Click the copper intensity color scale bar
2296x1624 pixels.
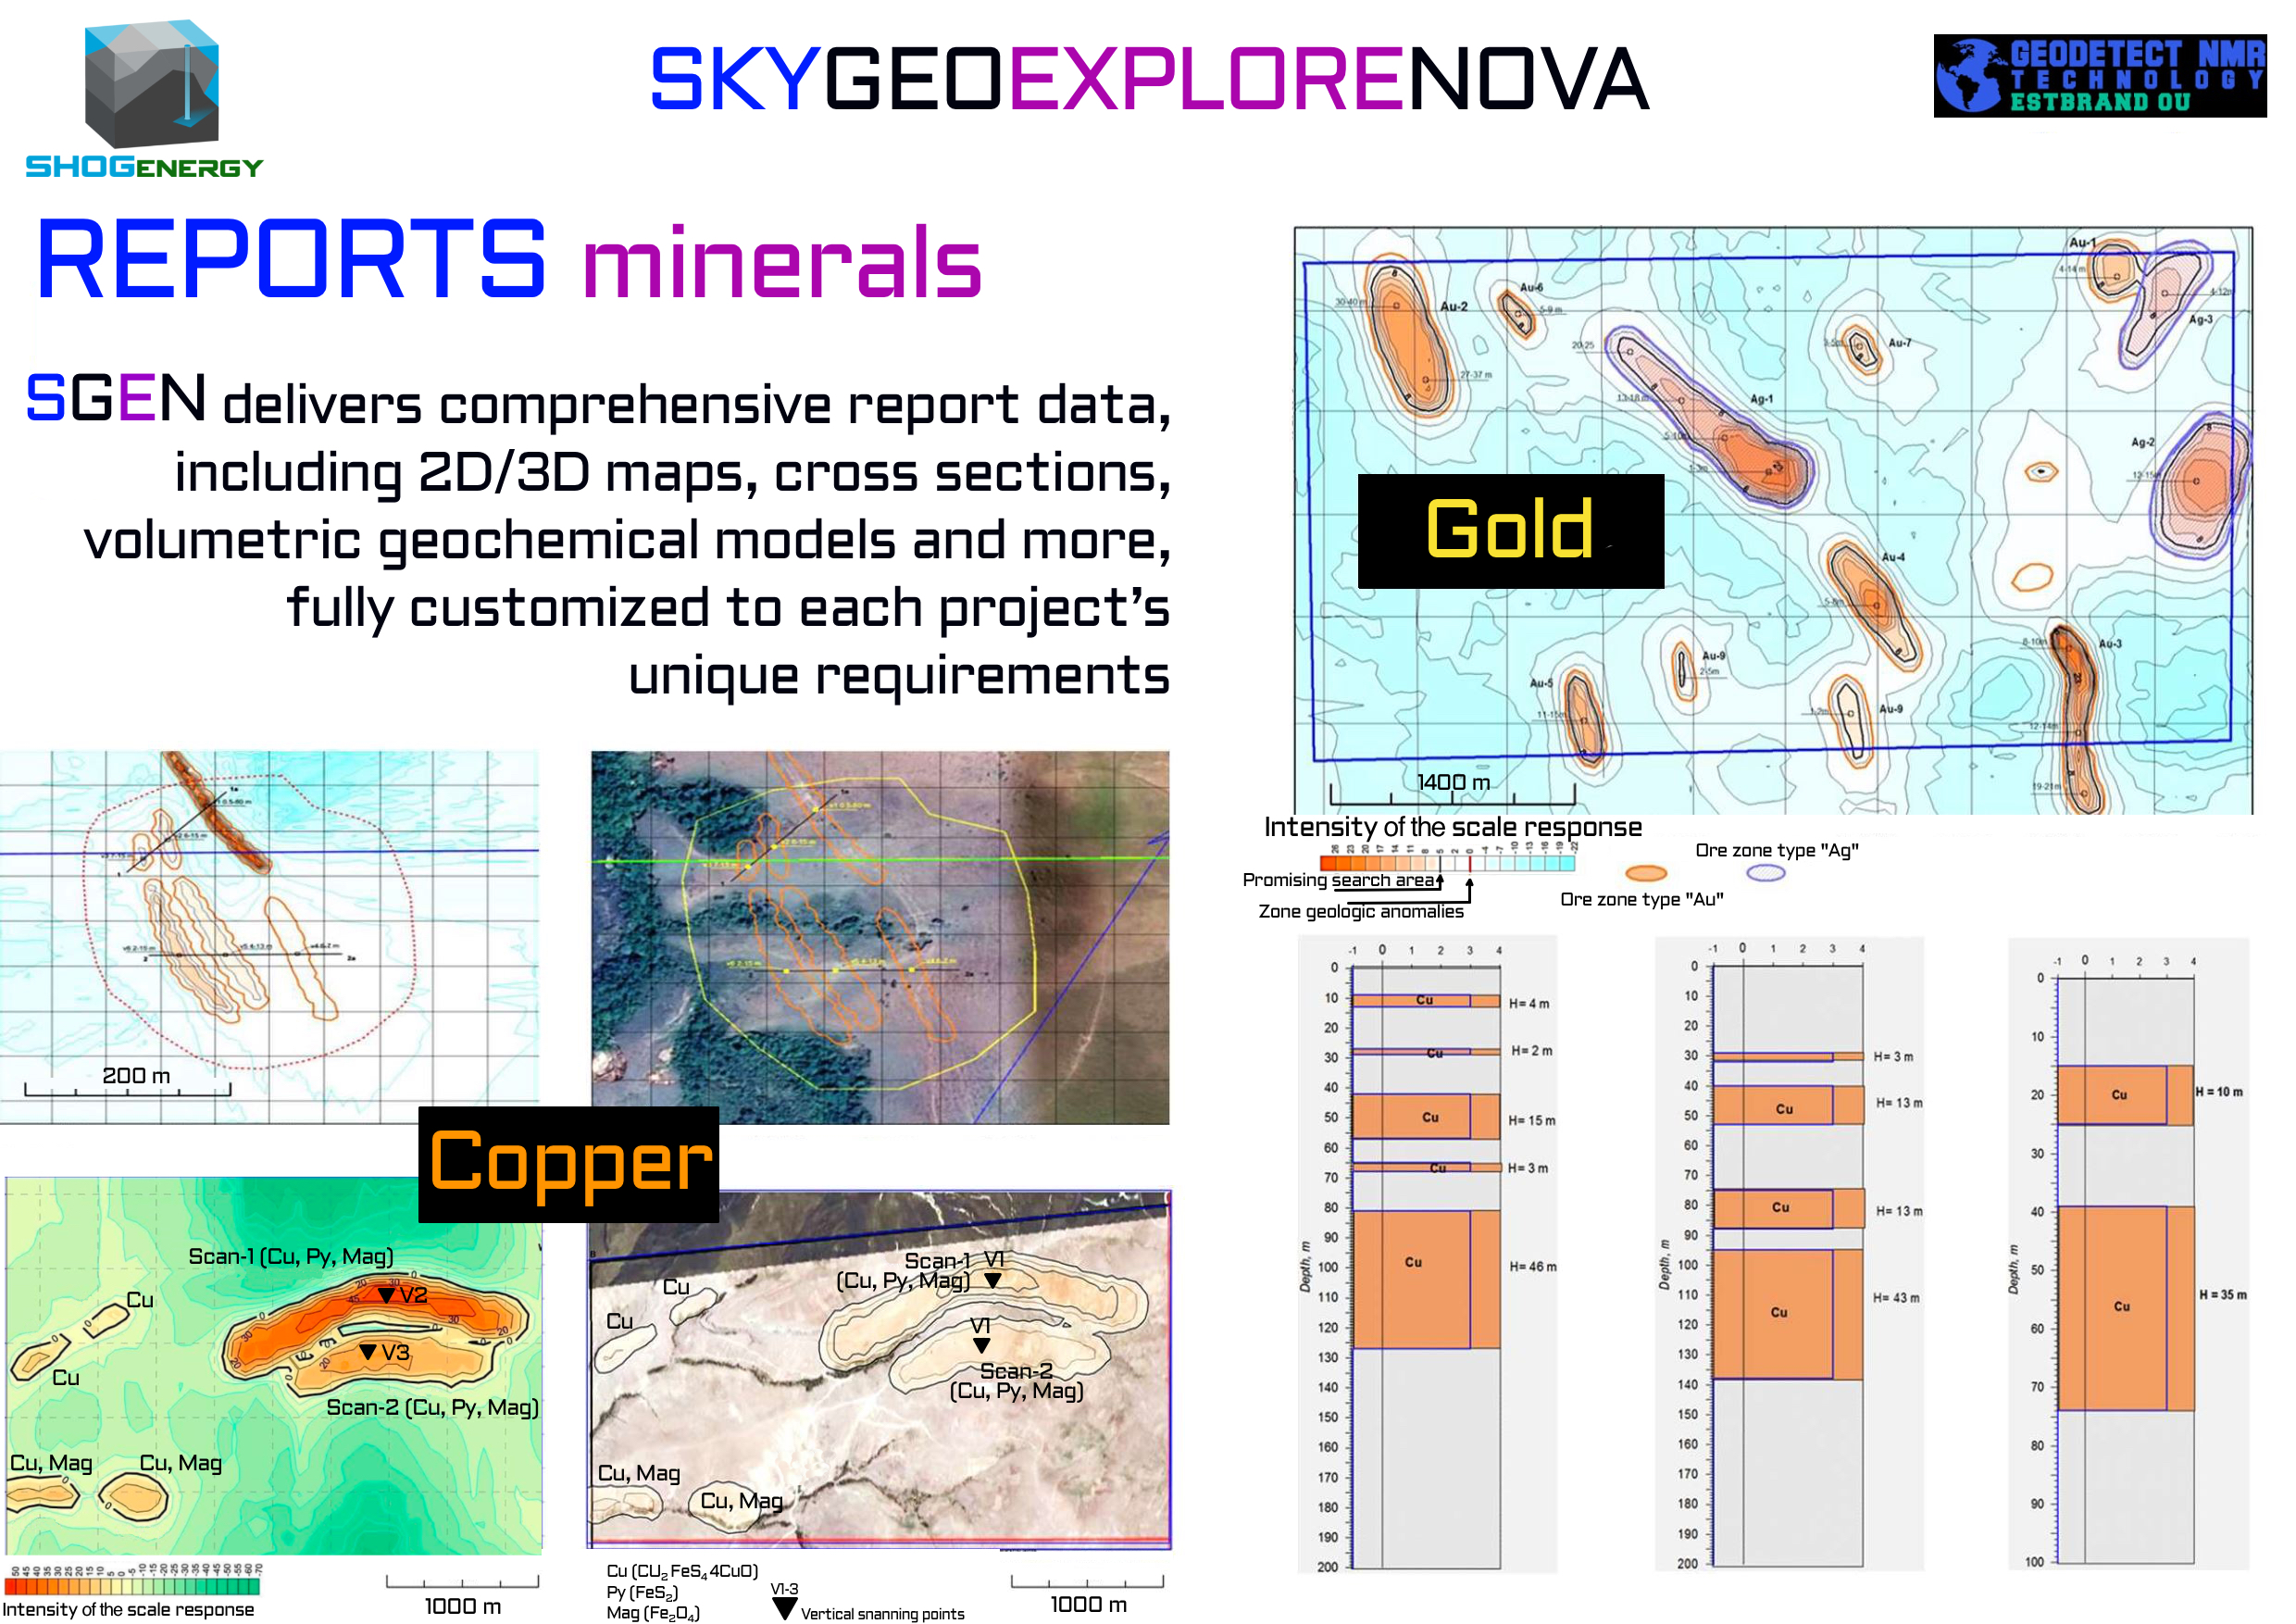tap(132, 1586)
